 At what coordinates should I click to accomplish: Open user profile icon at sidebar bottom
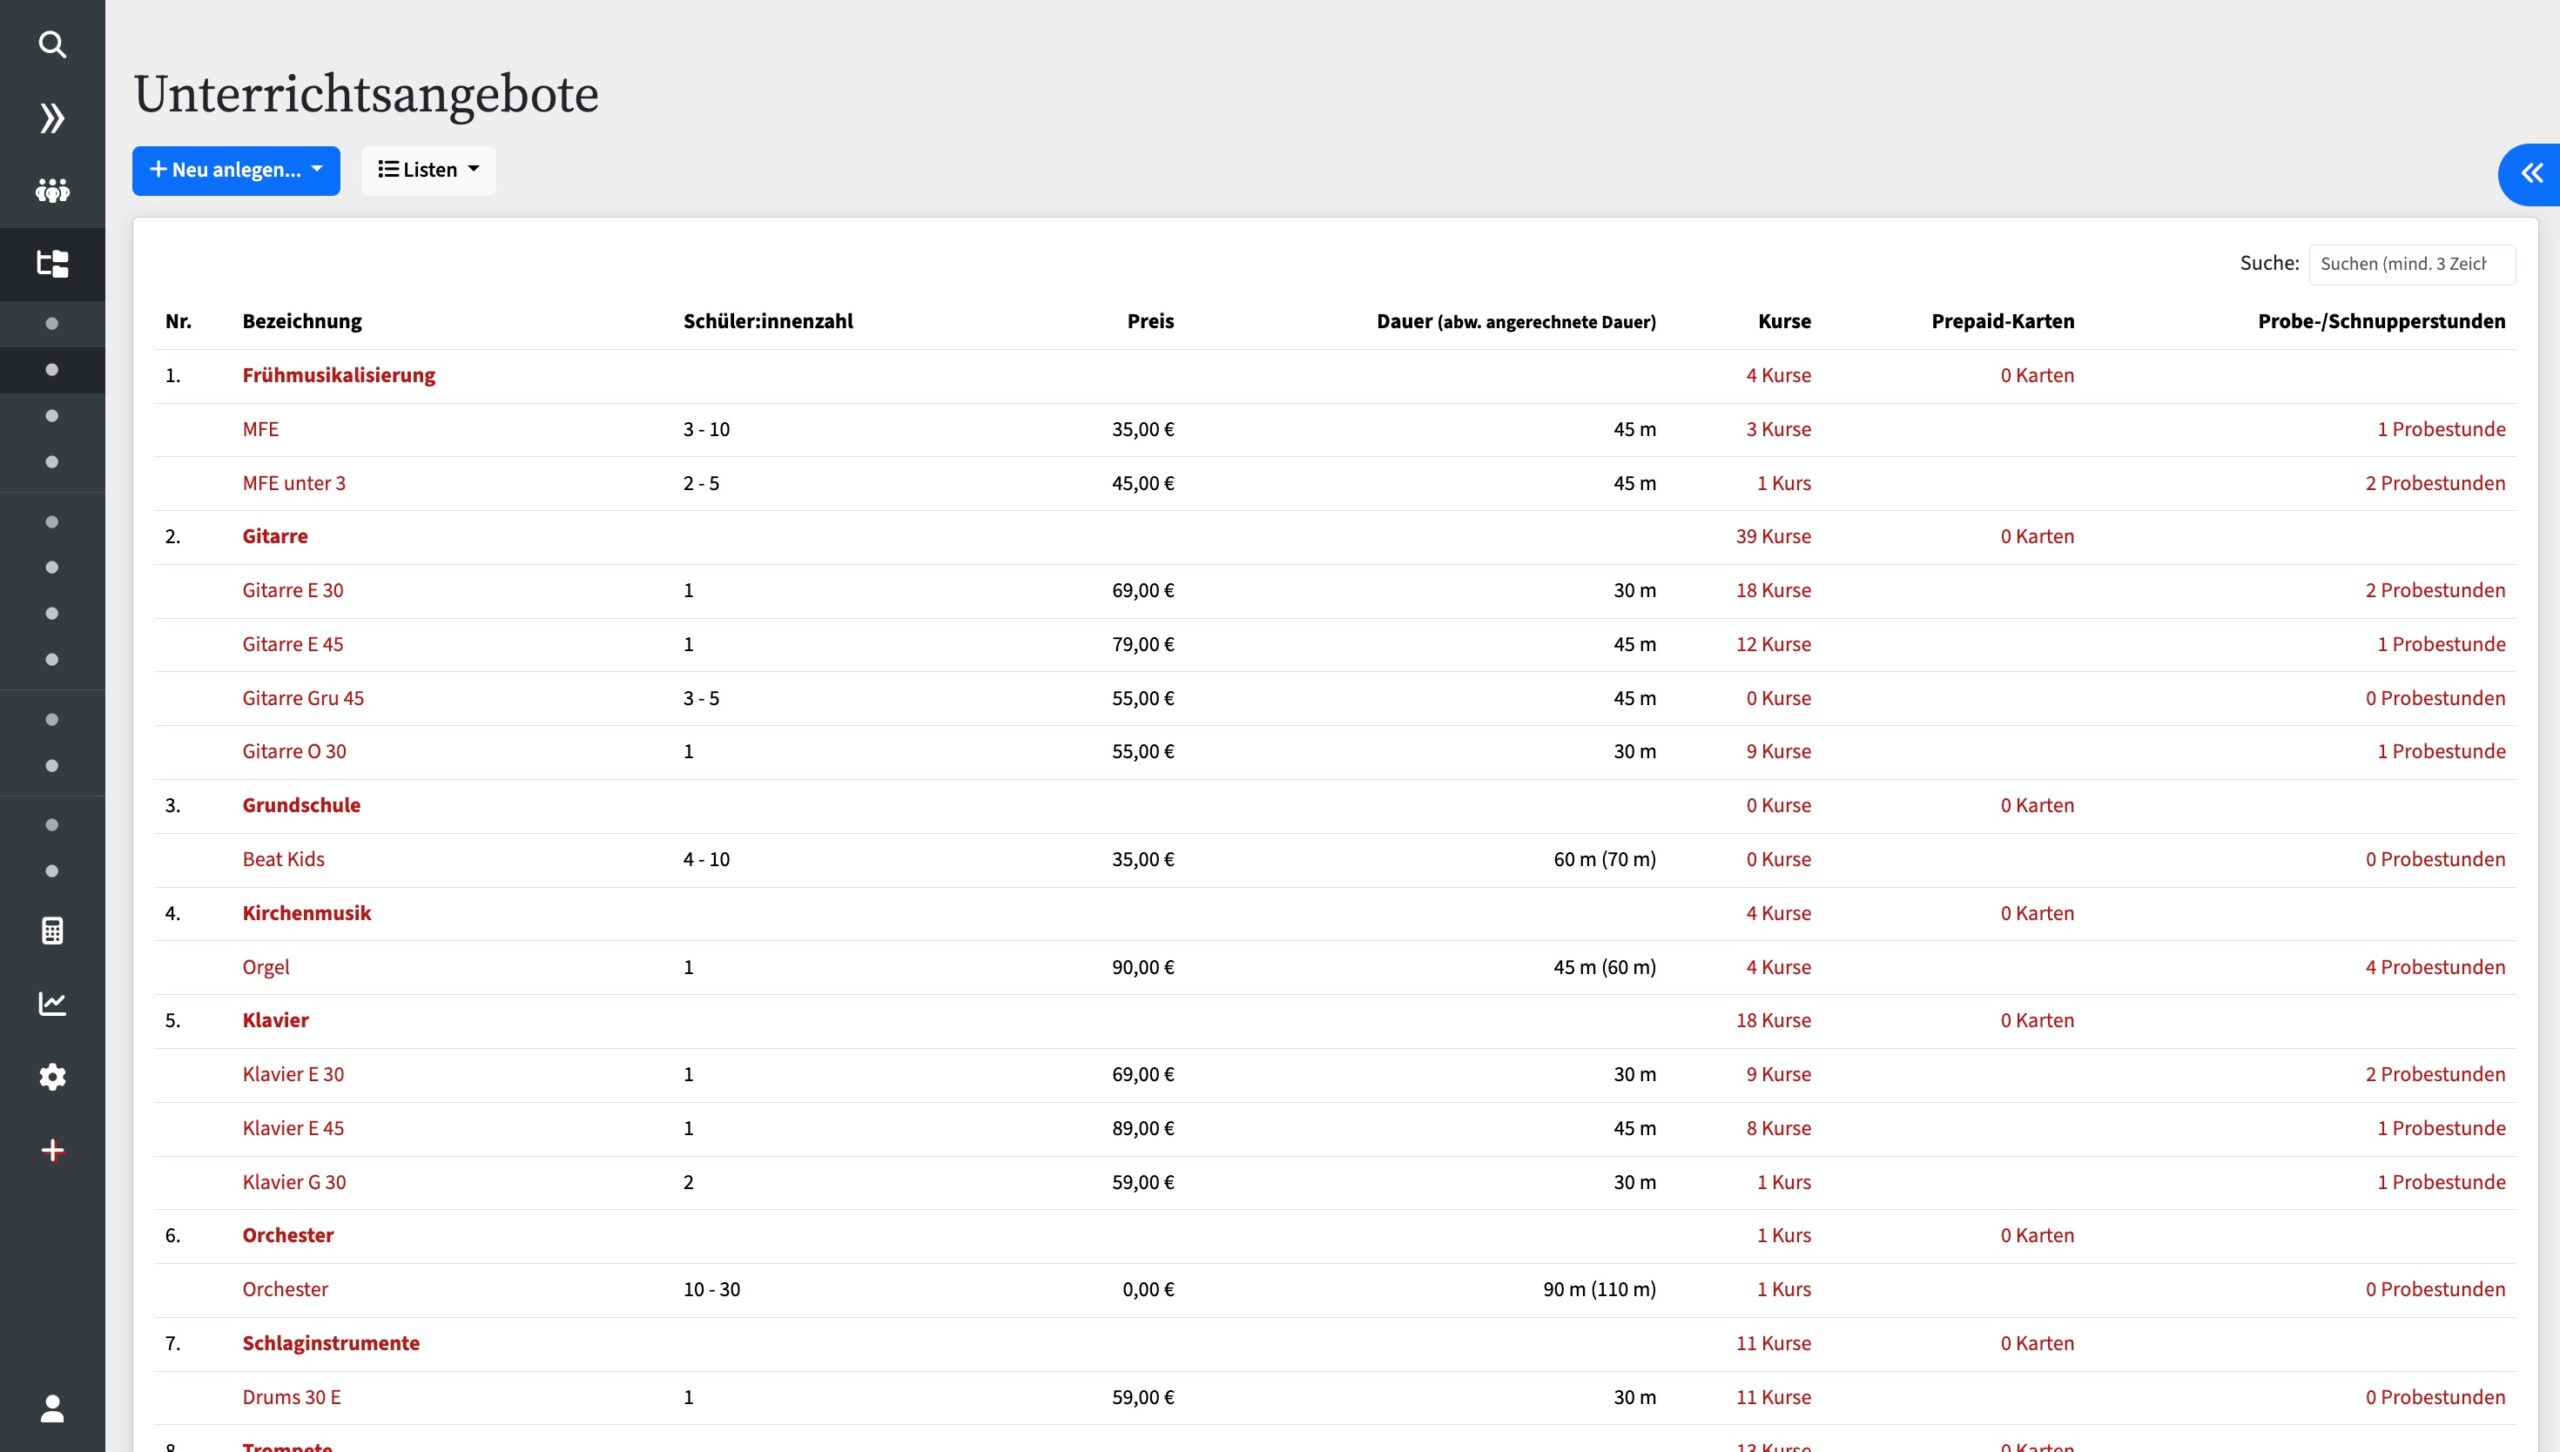pos(52,1408)
